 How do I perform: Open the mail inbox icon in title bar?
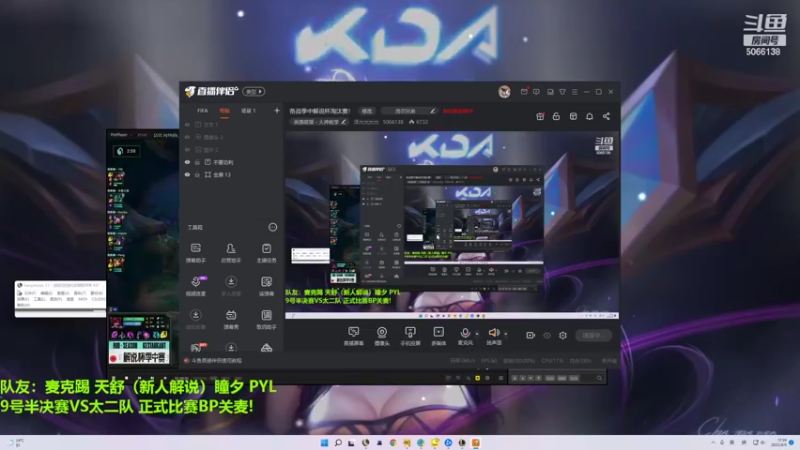click(524, 92)
